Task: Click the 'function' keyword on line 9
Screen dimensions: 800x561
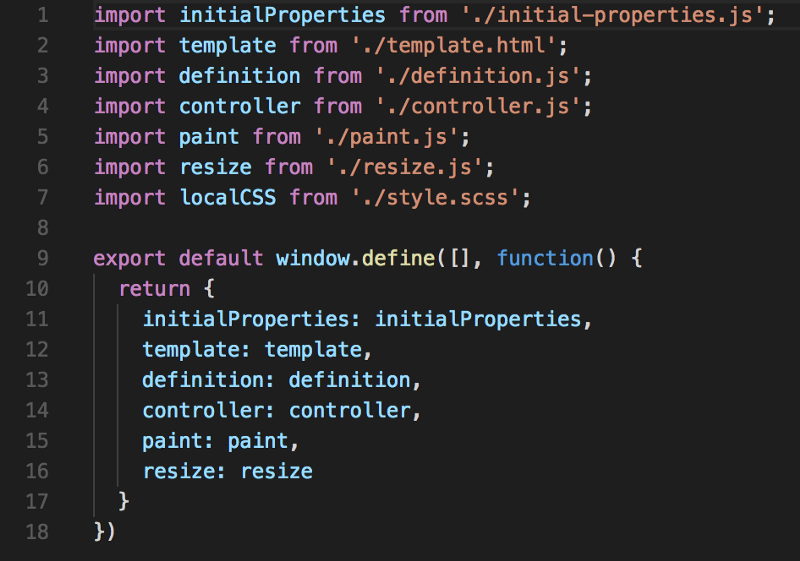Action: [x=545, y=259]
